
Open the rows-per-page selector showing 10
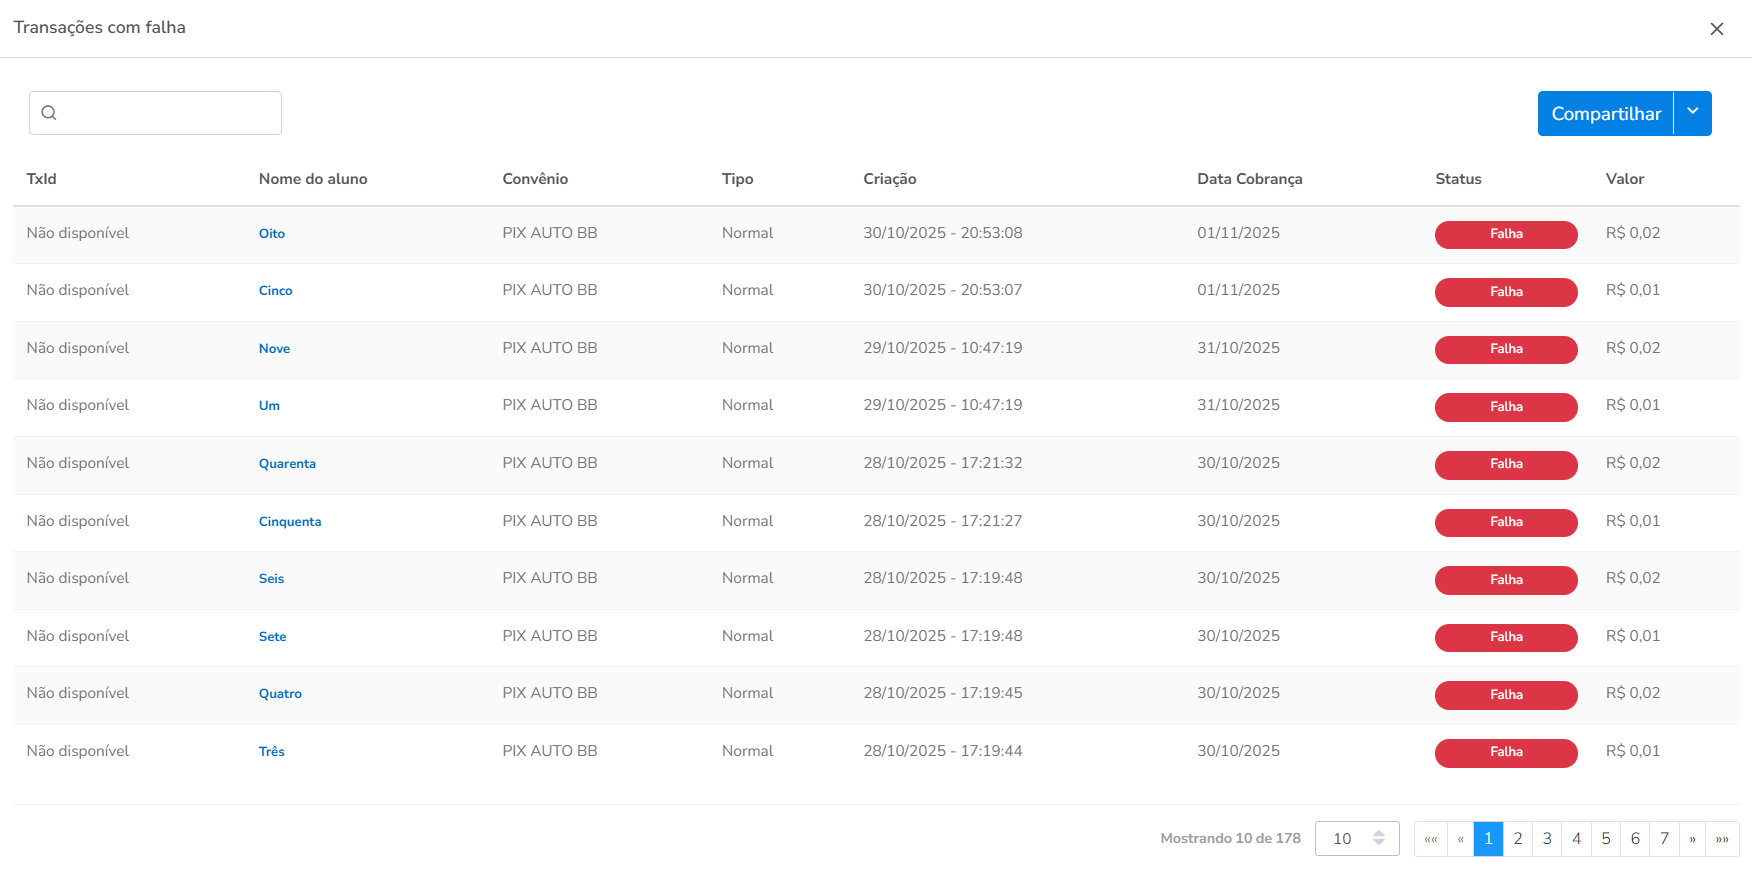(1356, 839)
